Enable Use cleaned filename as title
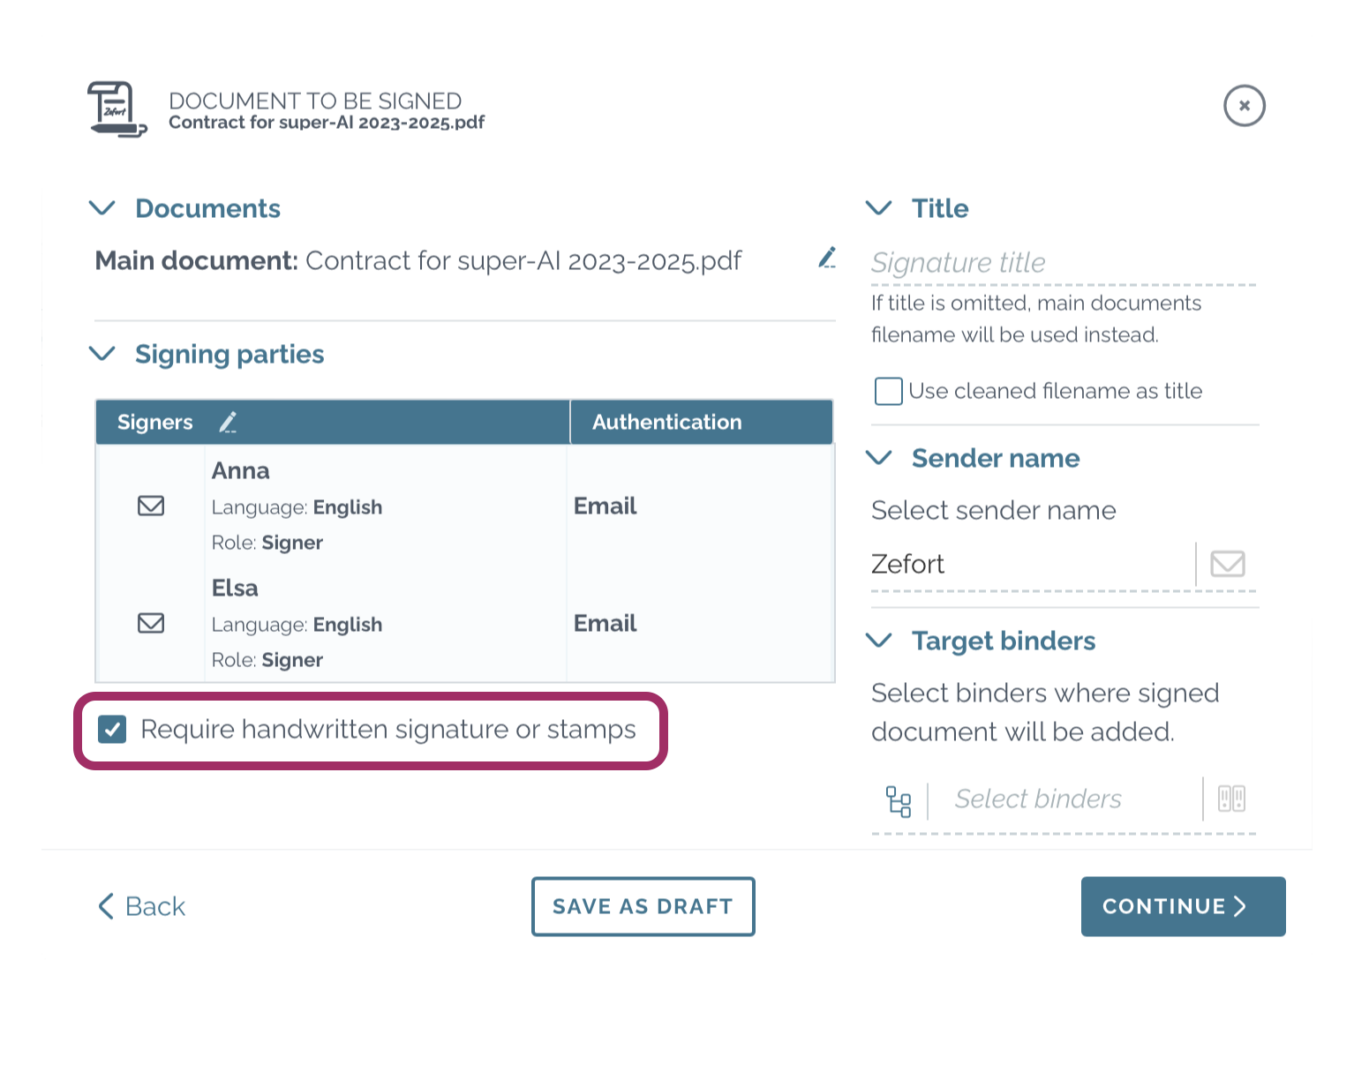 click(888, 391)
